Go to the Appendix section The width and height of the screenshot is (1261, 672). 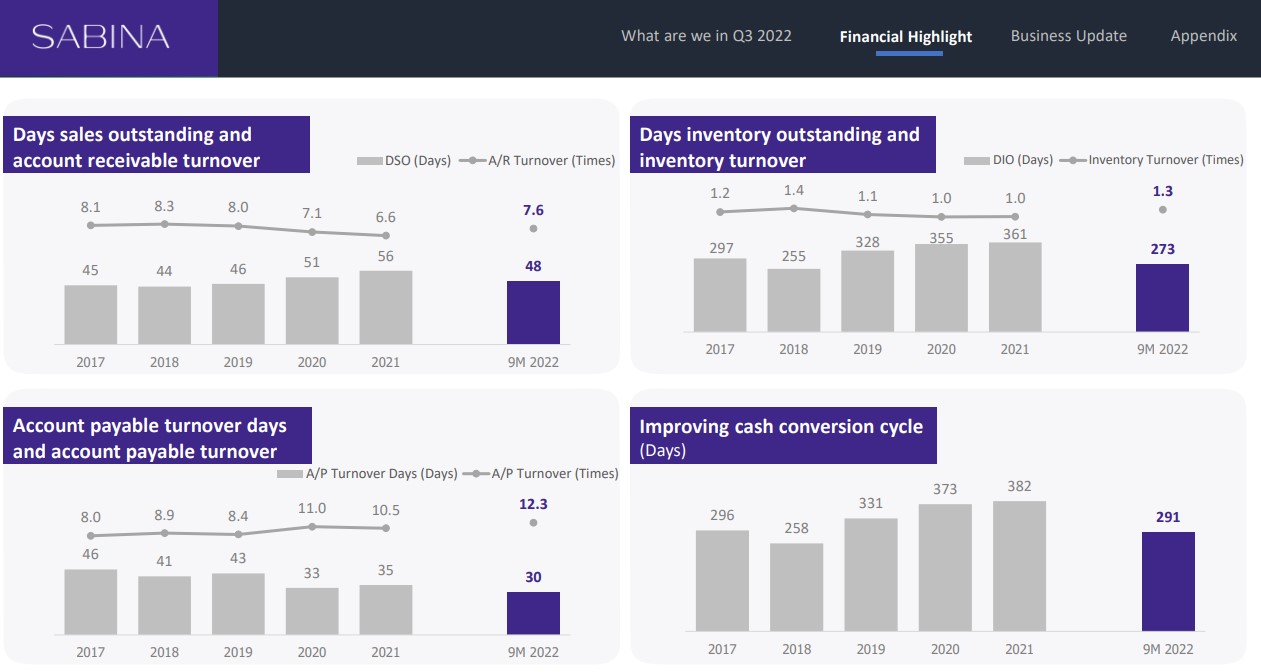(x=1203, y=36)
